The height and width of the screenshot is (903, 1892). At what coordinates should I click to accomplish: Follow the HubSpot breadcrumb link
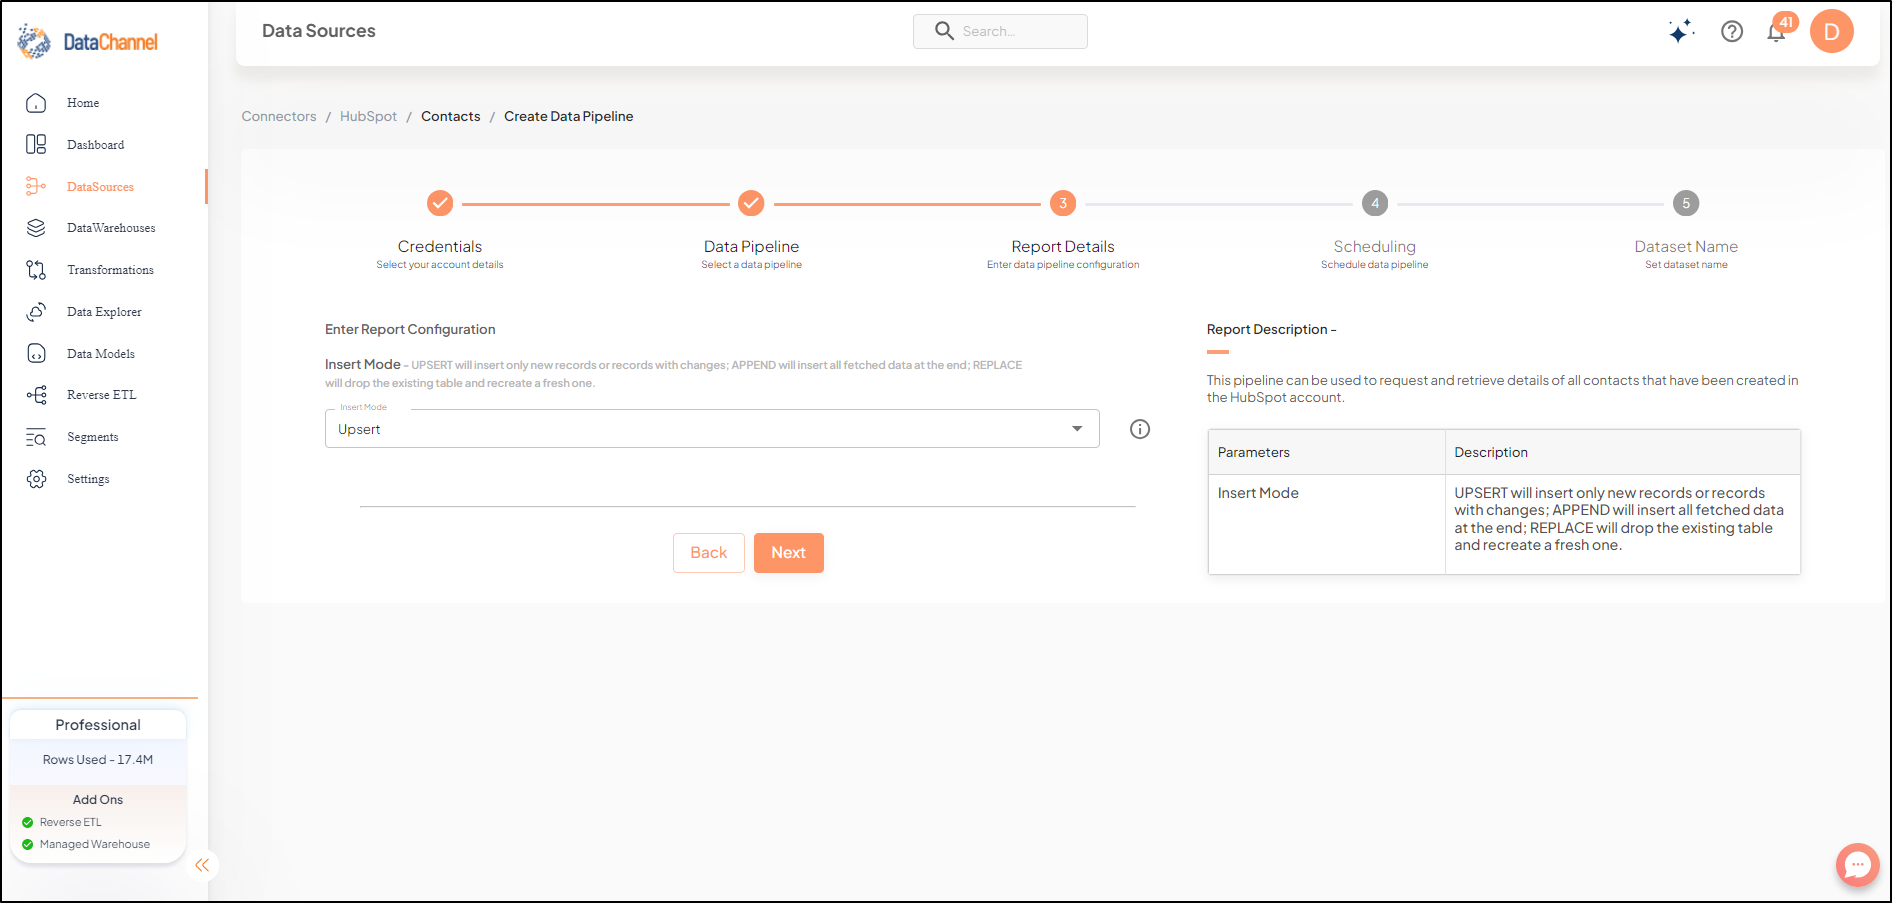tap(368, 116)
